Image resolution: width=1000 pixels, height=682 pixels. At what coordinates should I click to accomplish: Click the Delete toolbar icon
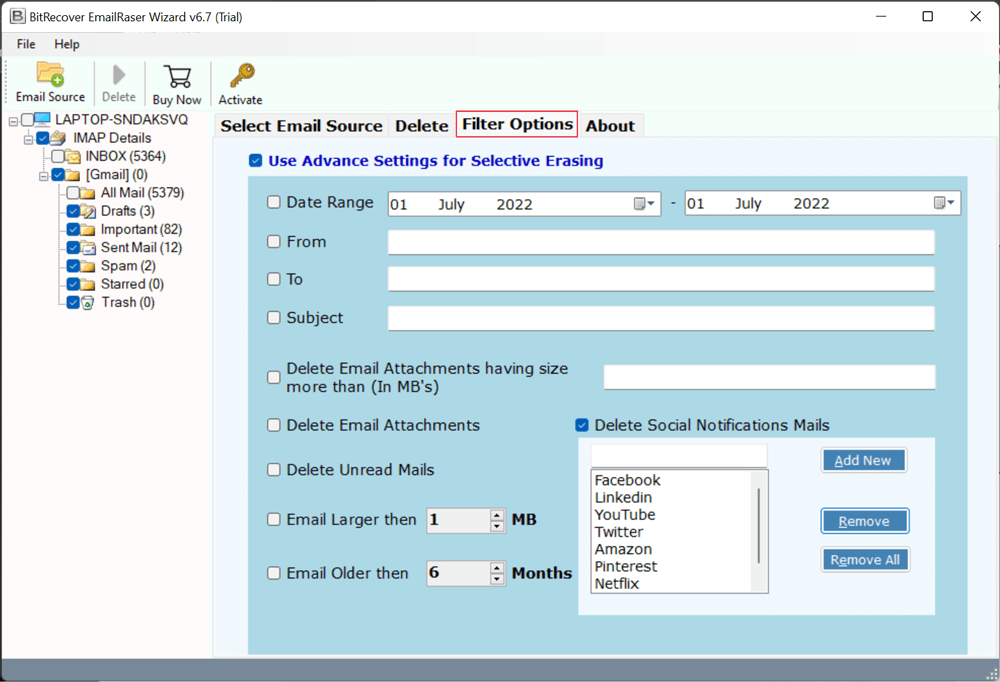pos(119,77)
